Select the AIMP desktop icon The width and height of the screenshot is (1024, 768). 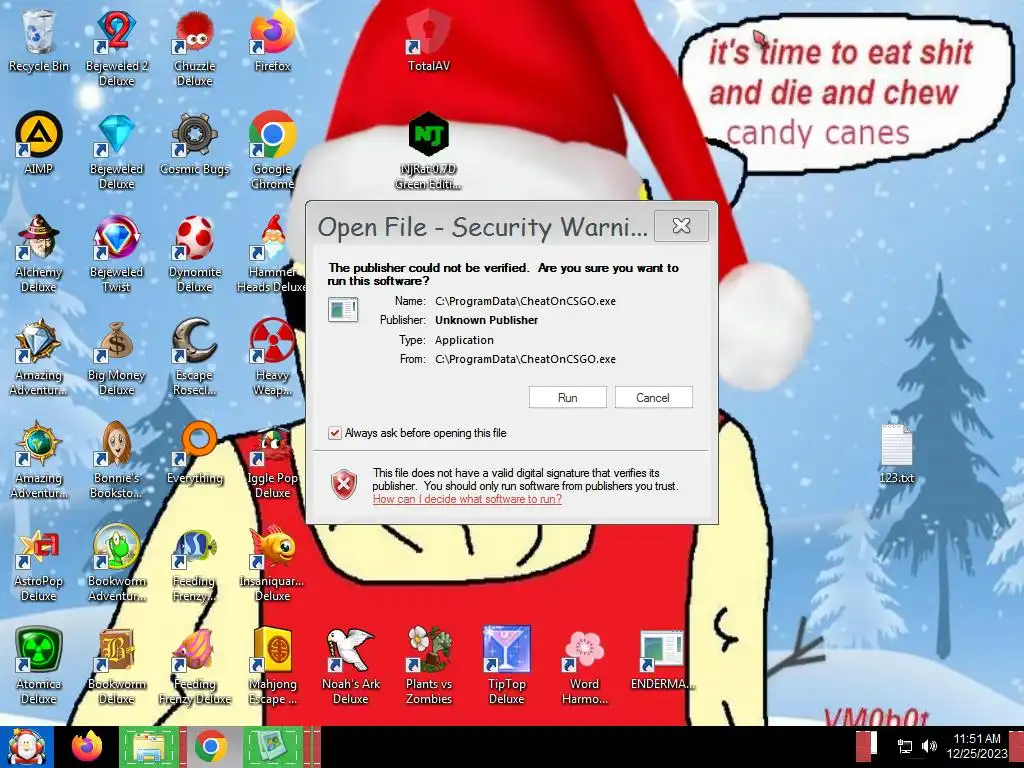click(x=39, y=142)
